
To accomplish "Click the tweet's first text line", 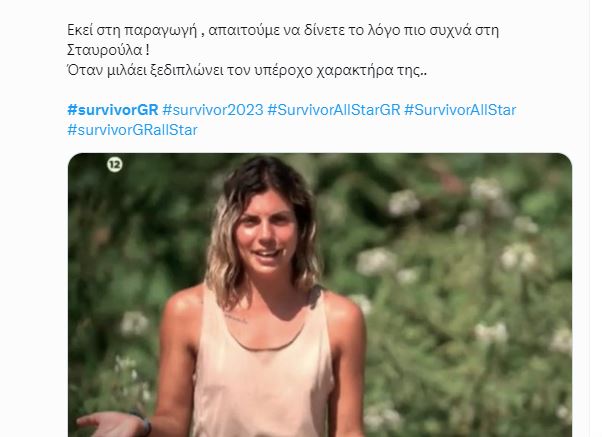I will (283, 30).
